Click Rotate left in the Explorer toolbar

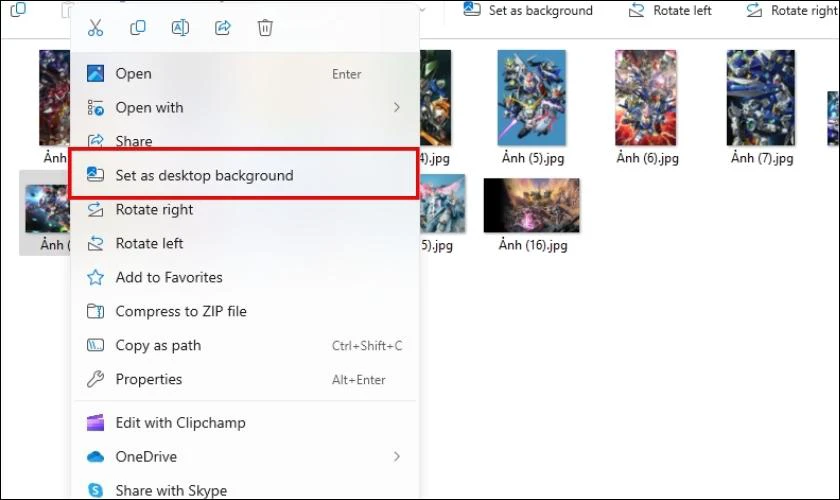tap(670, 10)
